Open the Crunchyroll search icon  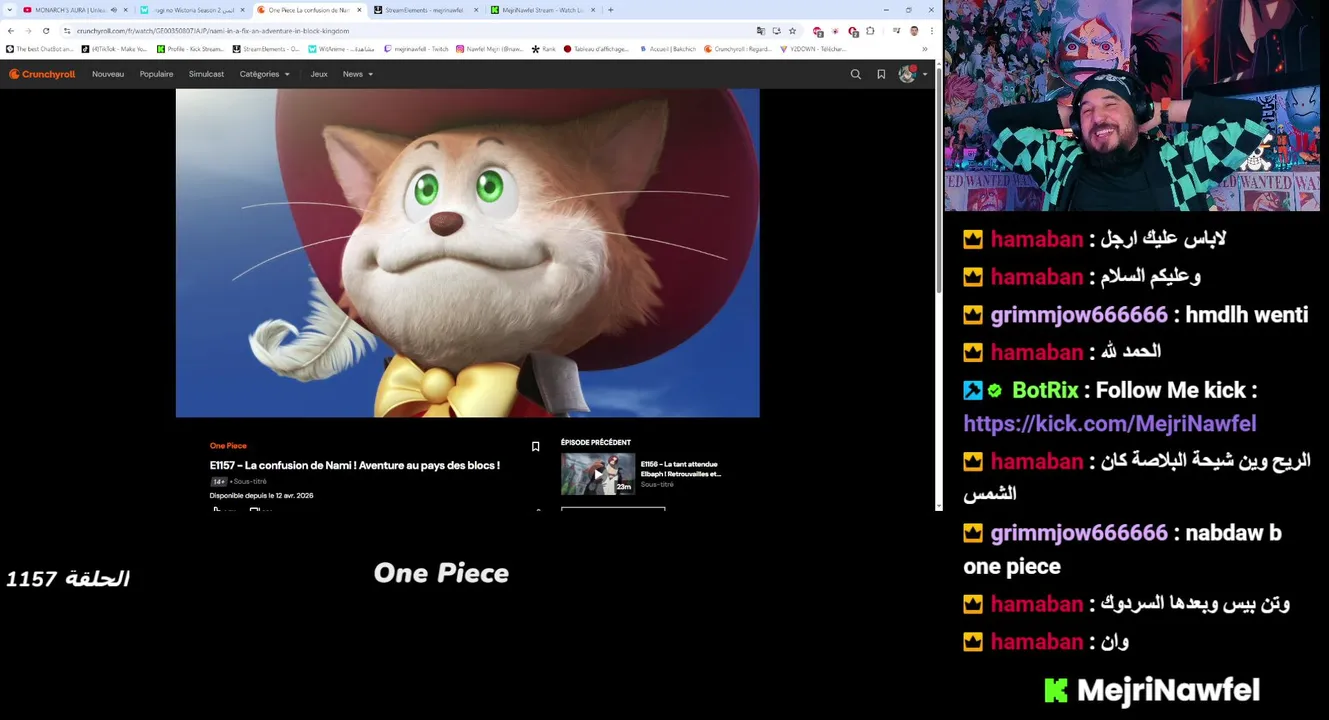pos(855,74)
